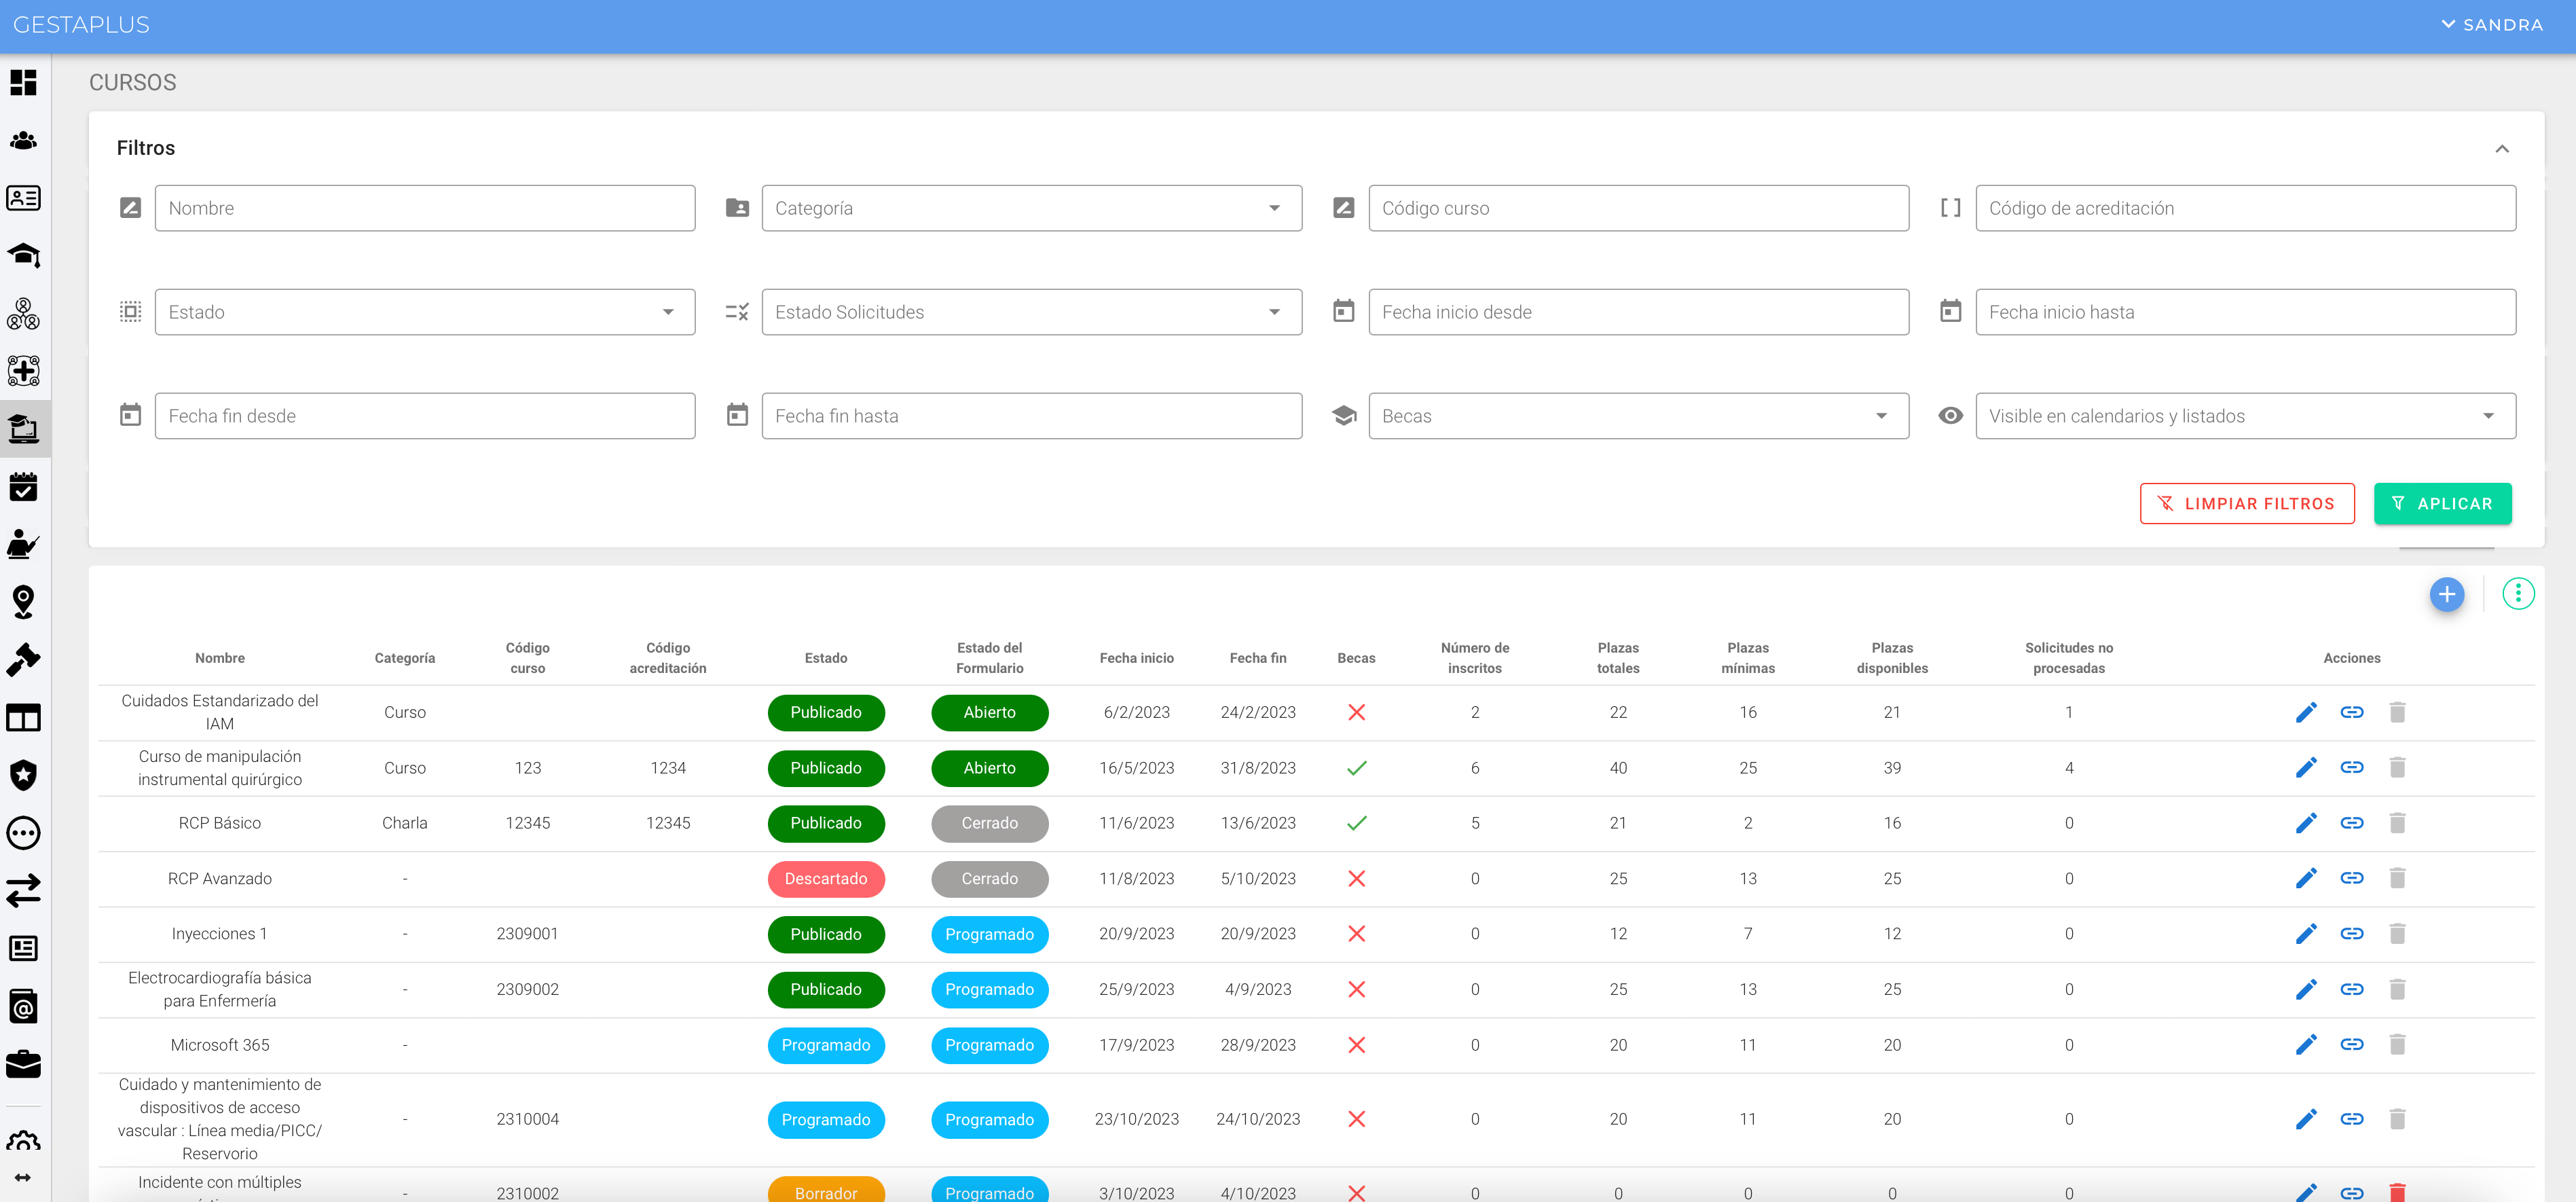Click the Nombre filter input field
This screenshot has height=1202, width=2576.
pos(425,208)
